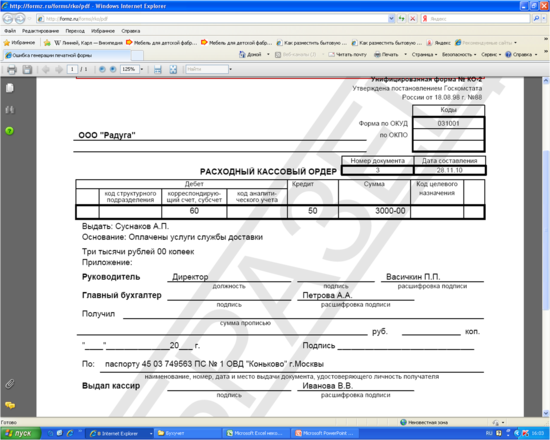Click the browser Forward button

pyautogui.click(x=20, y=19)
